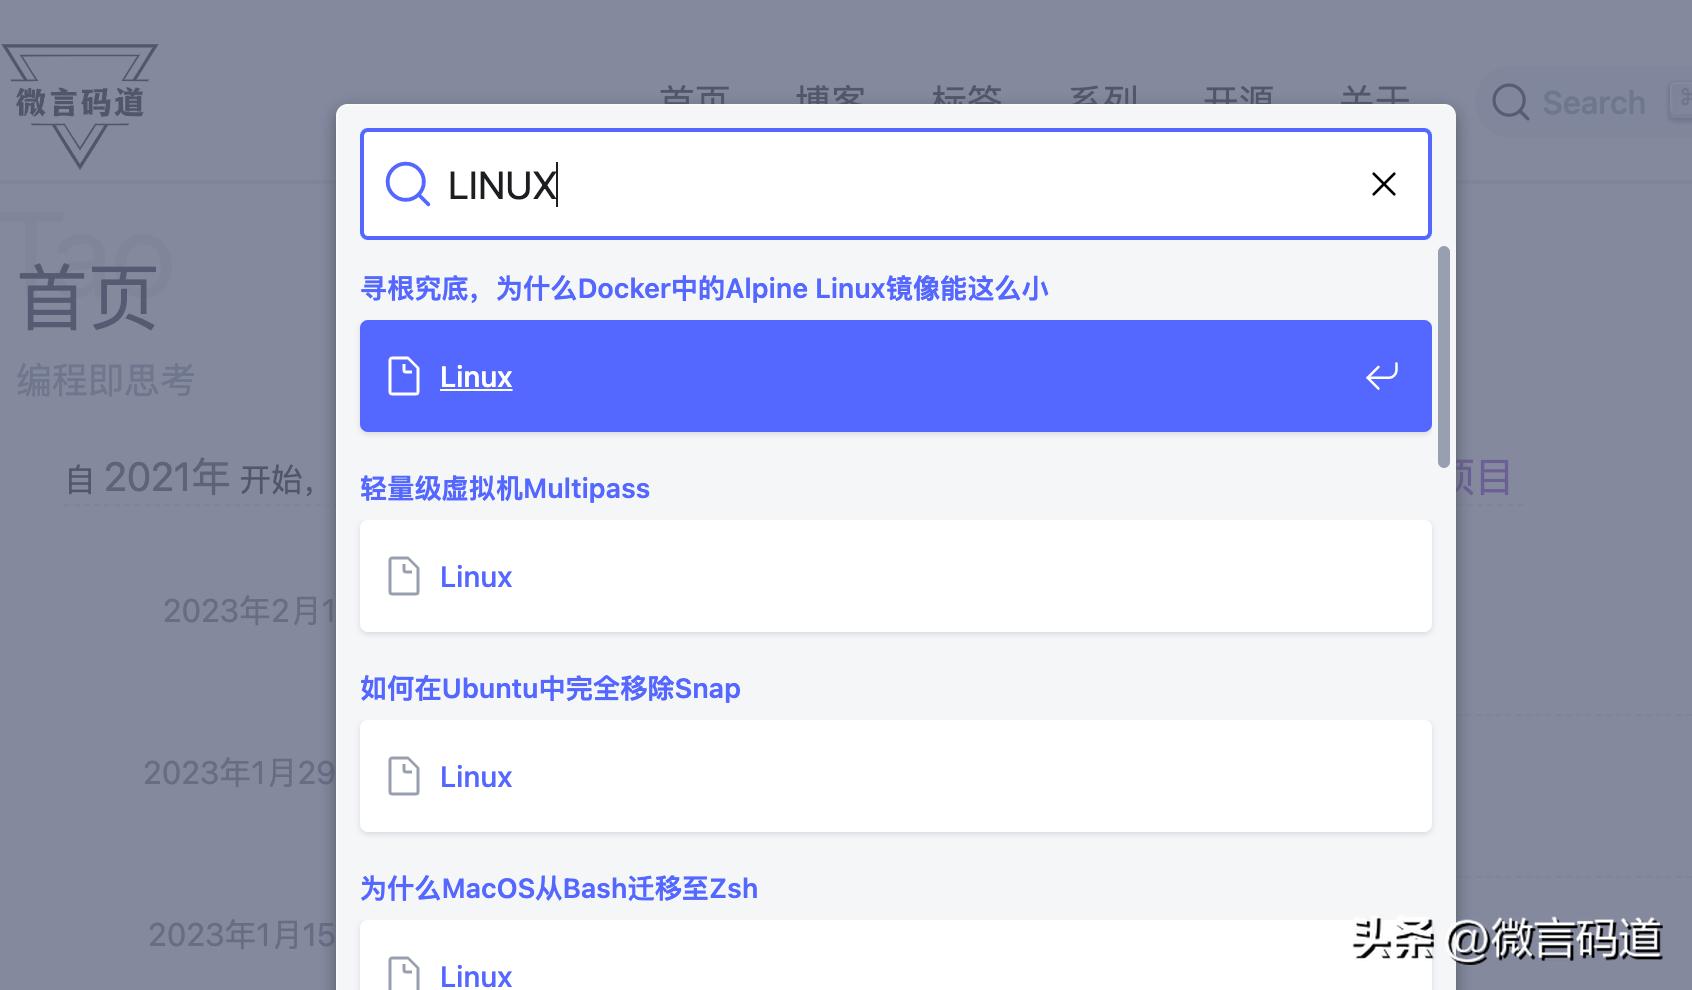Click the document icon in the highlighted Linux result

404,376
